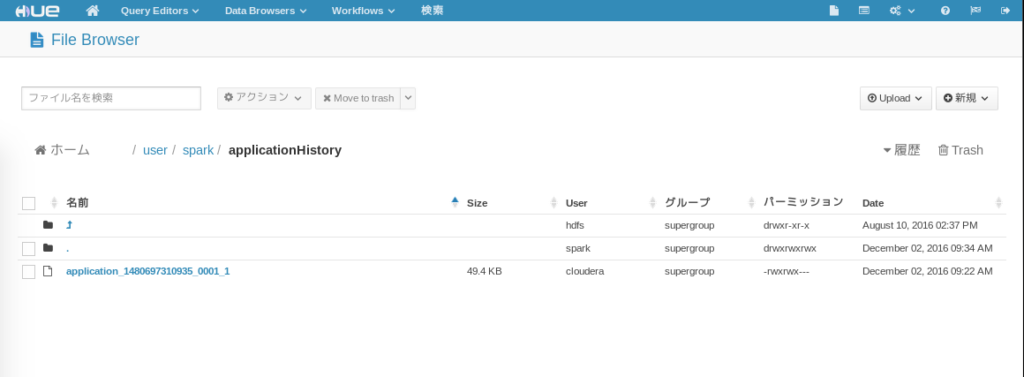Screen dimensions: 1024x377
Task: Click date December 02, 2016 09:22 AM
Action: [x=927, y=271]
